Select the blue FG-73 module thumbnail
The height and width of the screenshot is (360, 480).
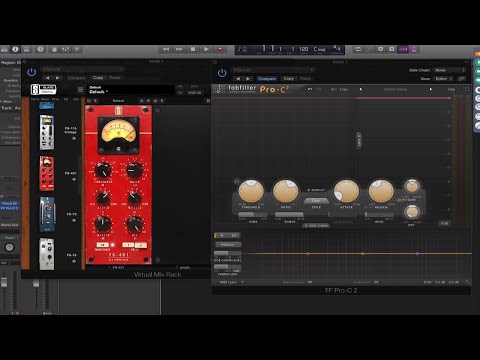(47, 214)
